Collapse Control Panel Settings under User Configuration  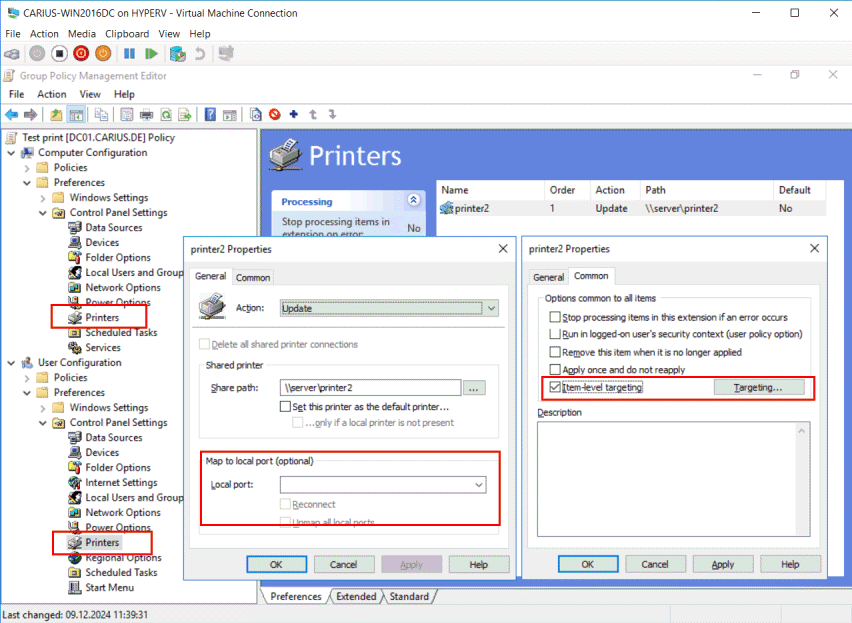43,423
